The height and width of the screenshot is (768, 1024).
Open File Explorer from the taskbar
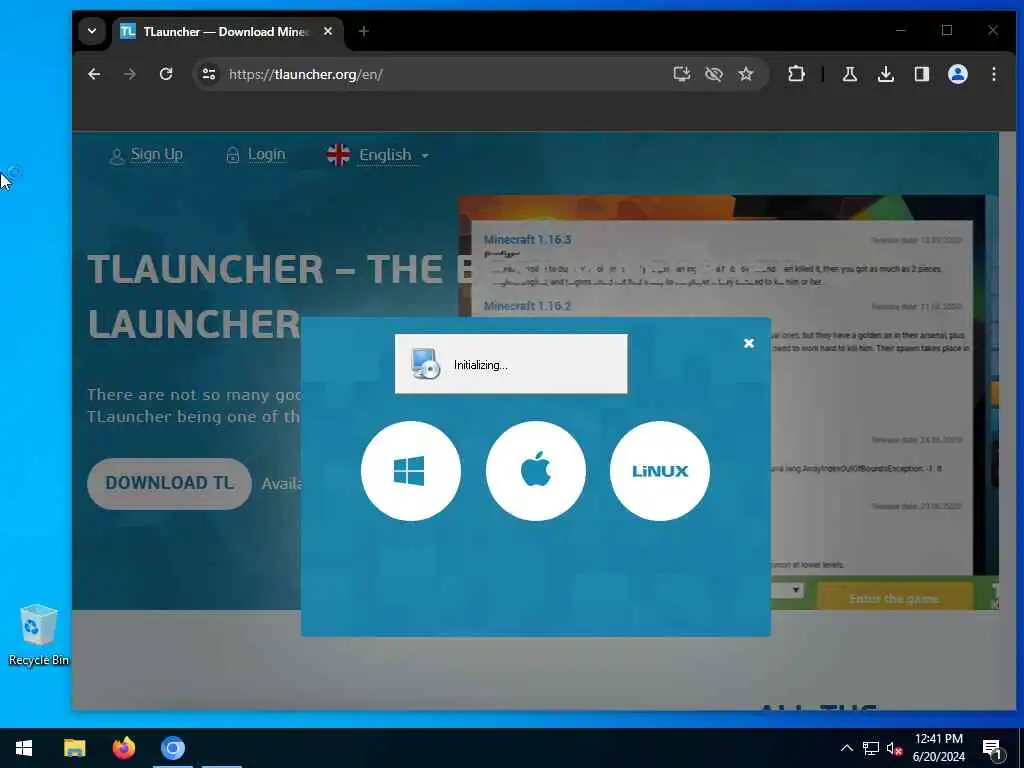click(x=74, y=748)
